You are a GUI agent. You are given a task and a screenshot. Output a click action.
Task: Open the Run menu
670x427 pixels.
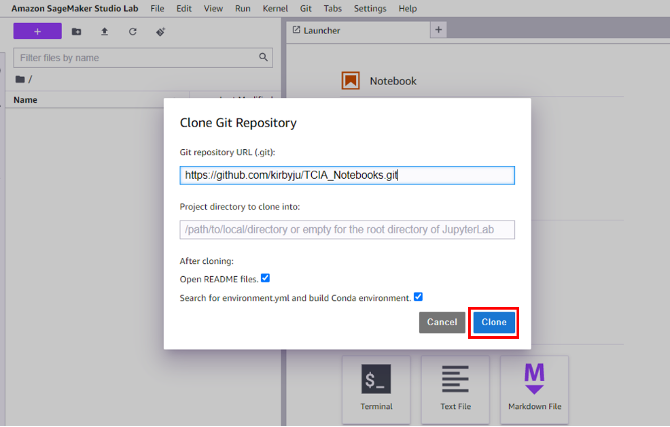242,9
